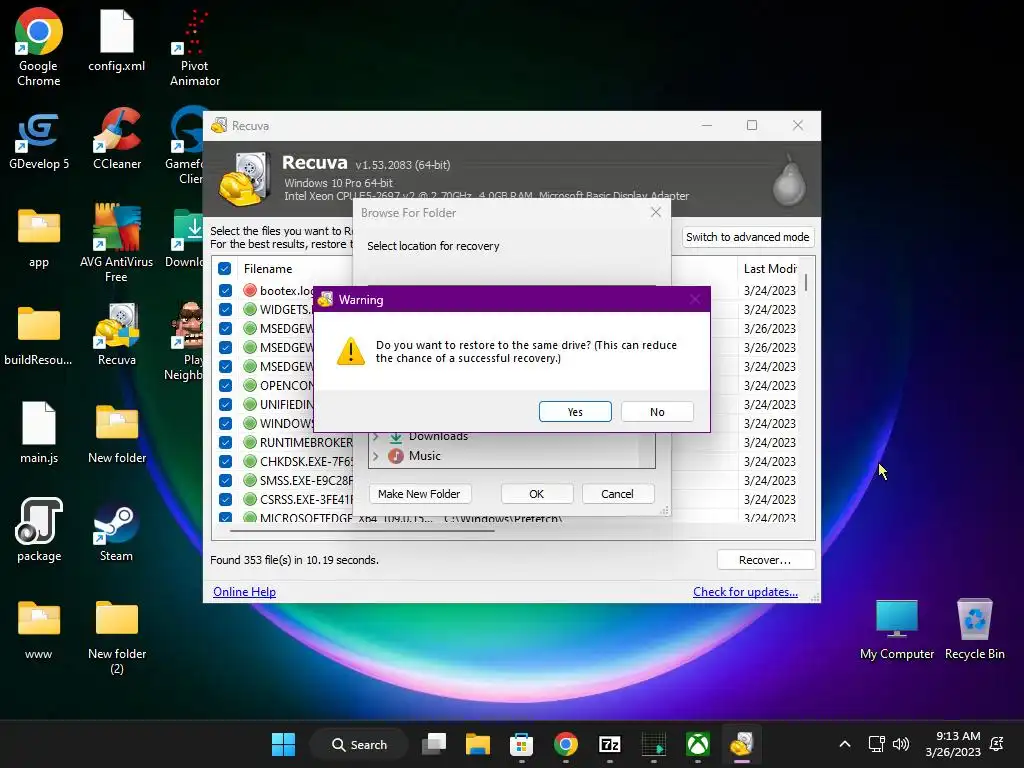Uncheck the CSRSS.EXE file checkbox
This screenshot has height=768, width=1024.
point(225,499)
